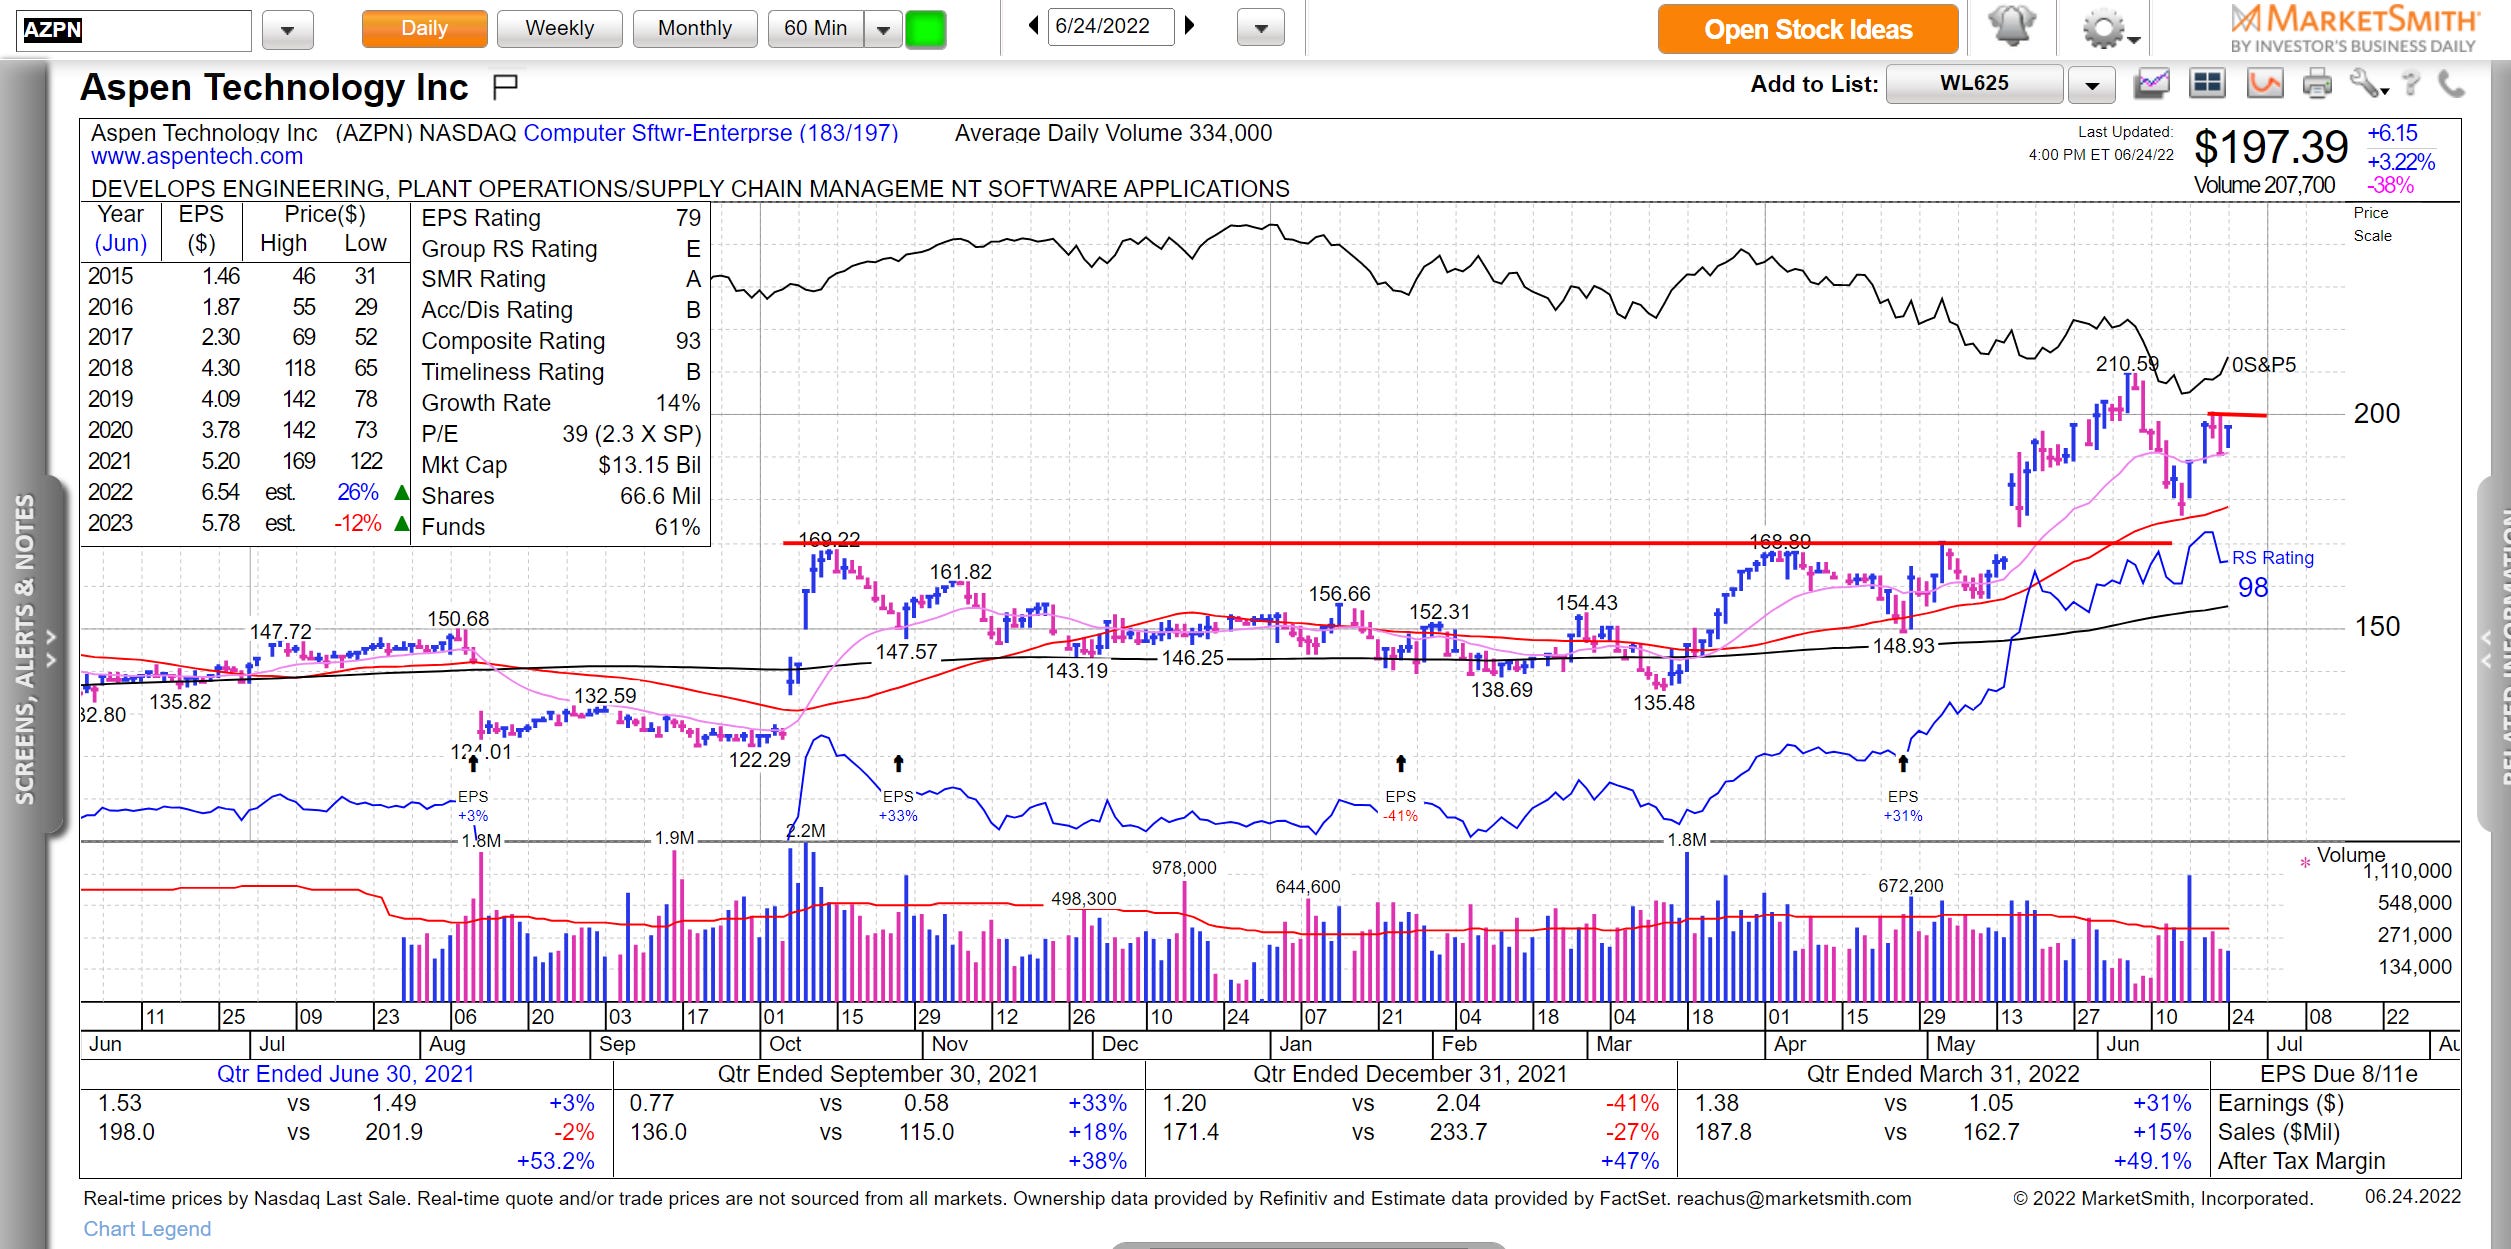This screenshot has height=1249, width=2511.
Task: Click the EPS Rating 79 row
Action: coord(561,218)
